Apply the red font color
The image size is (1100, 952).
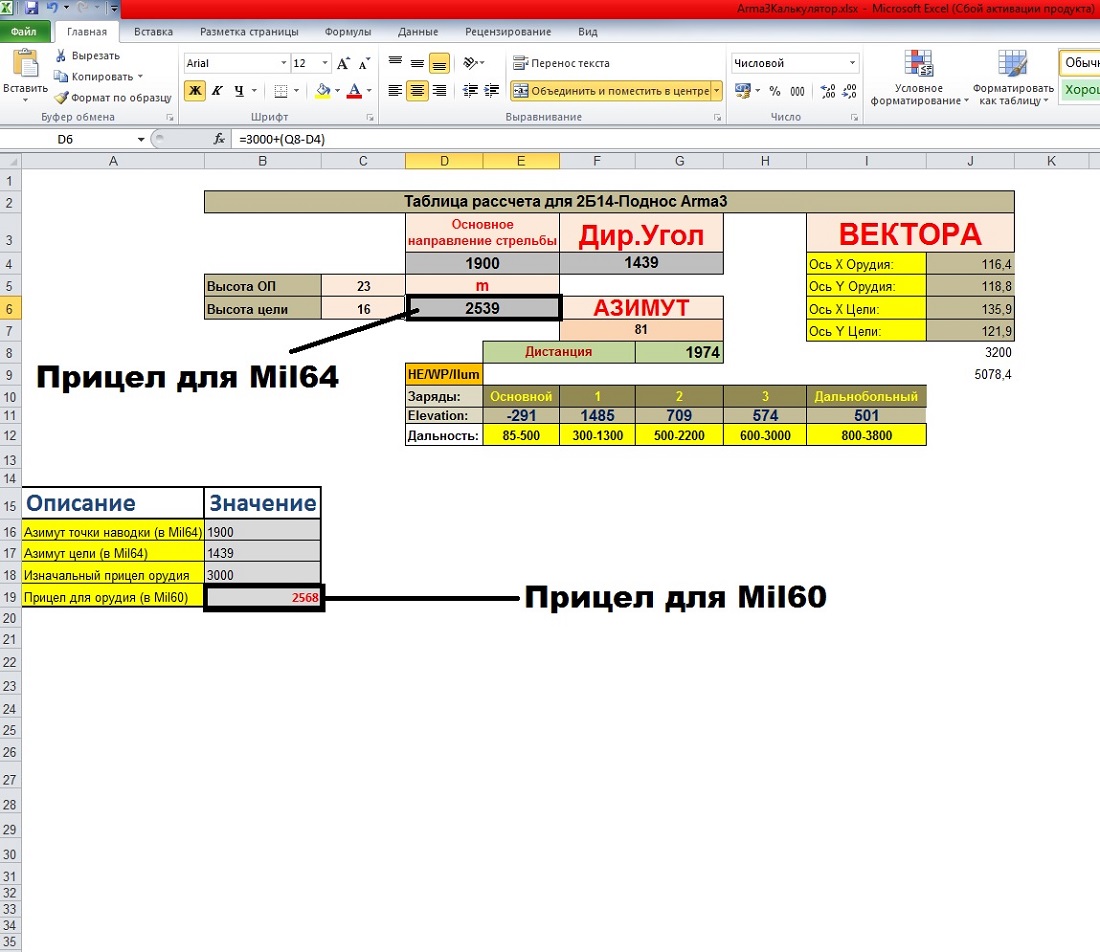tap(354, 90)
